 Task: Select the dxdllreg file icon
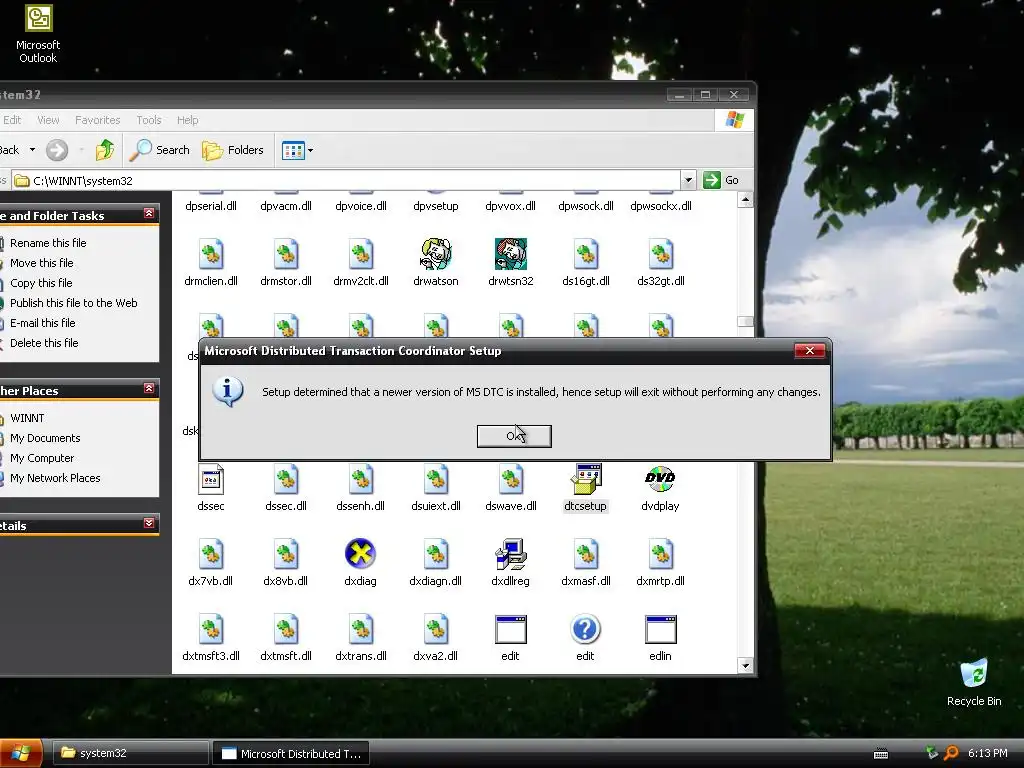click(x=511, y=554)
